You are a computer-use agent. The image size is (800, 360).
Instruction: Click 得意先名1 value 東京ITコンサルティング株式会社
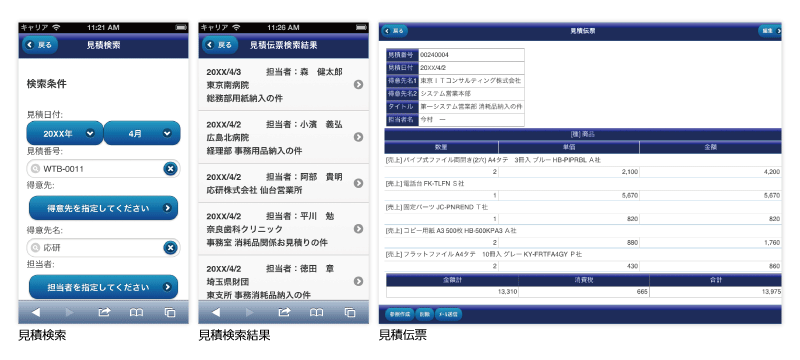tap(471, 81)
